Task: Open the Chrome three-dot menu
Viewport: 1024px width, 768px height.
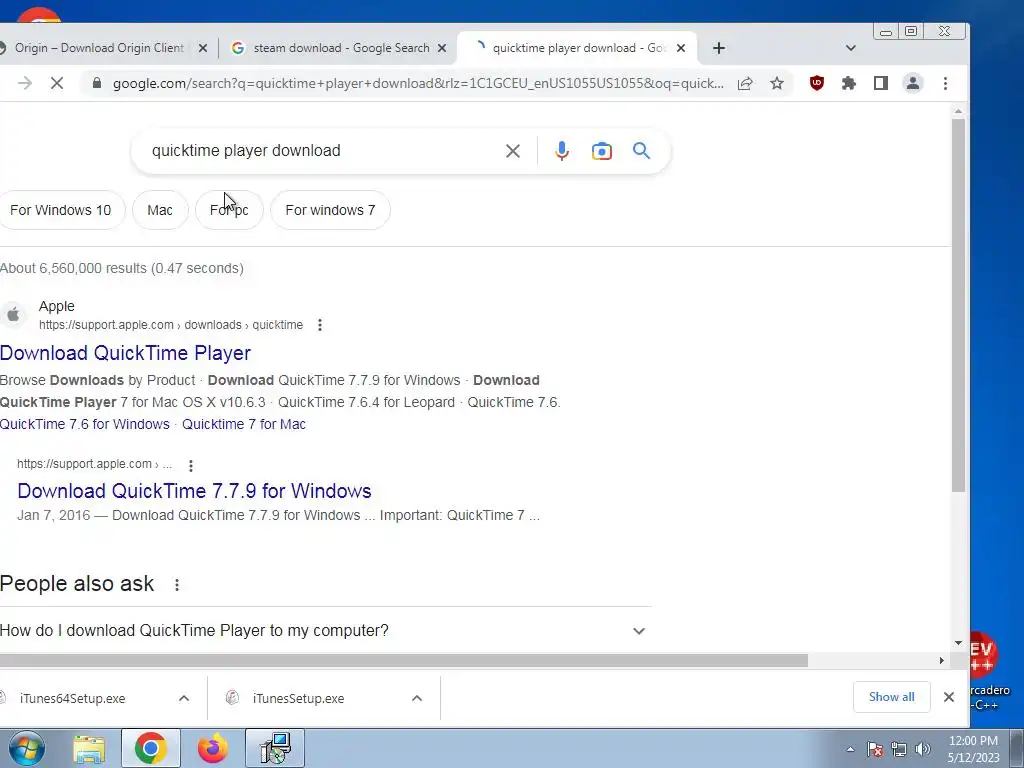Action: [x=945, y=83]
